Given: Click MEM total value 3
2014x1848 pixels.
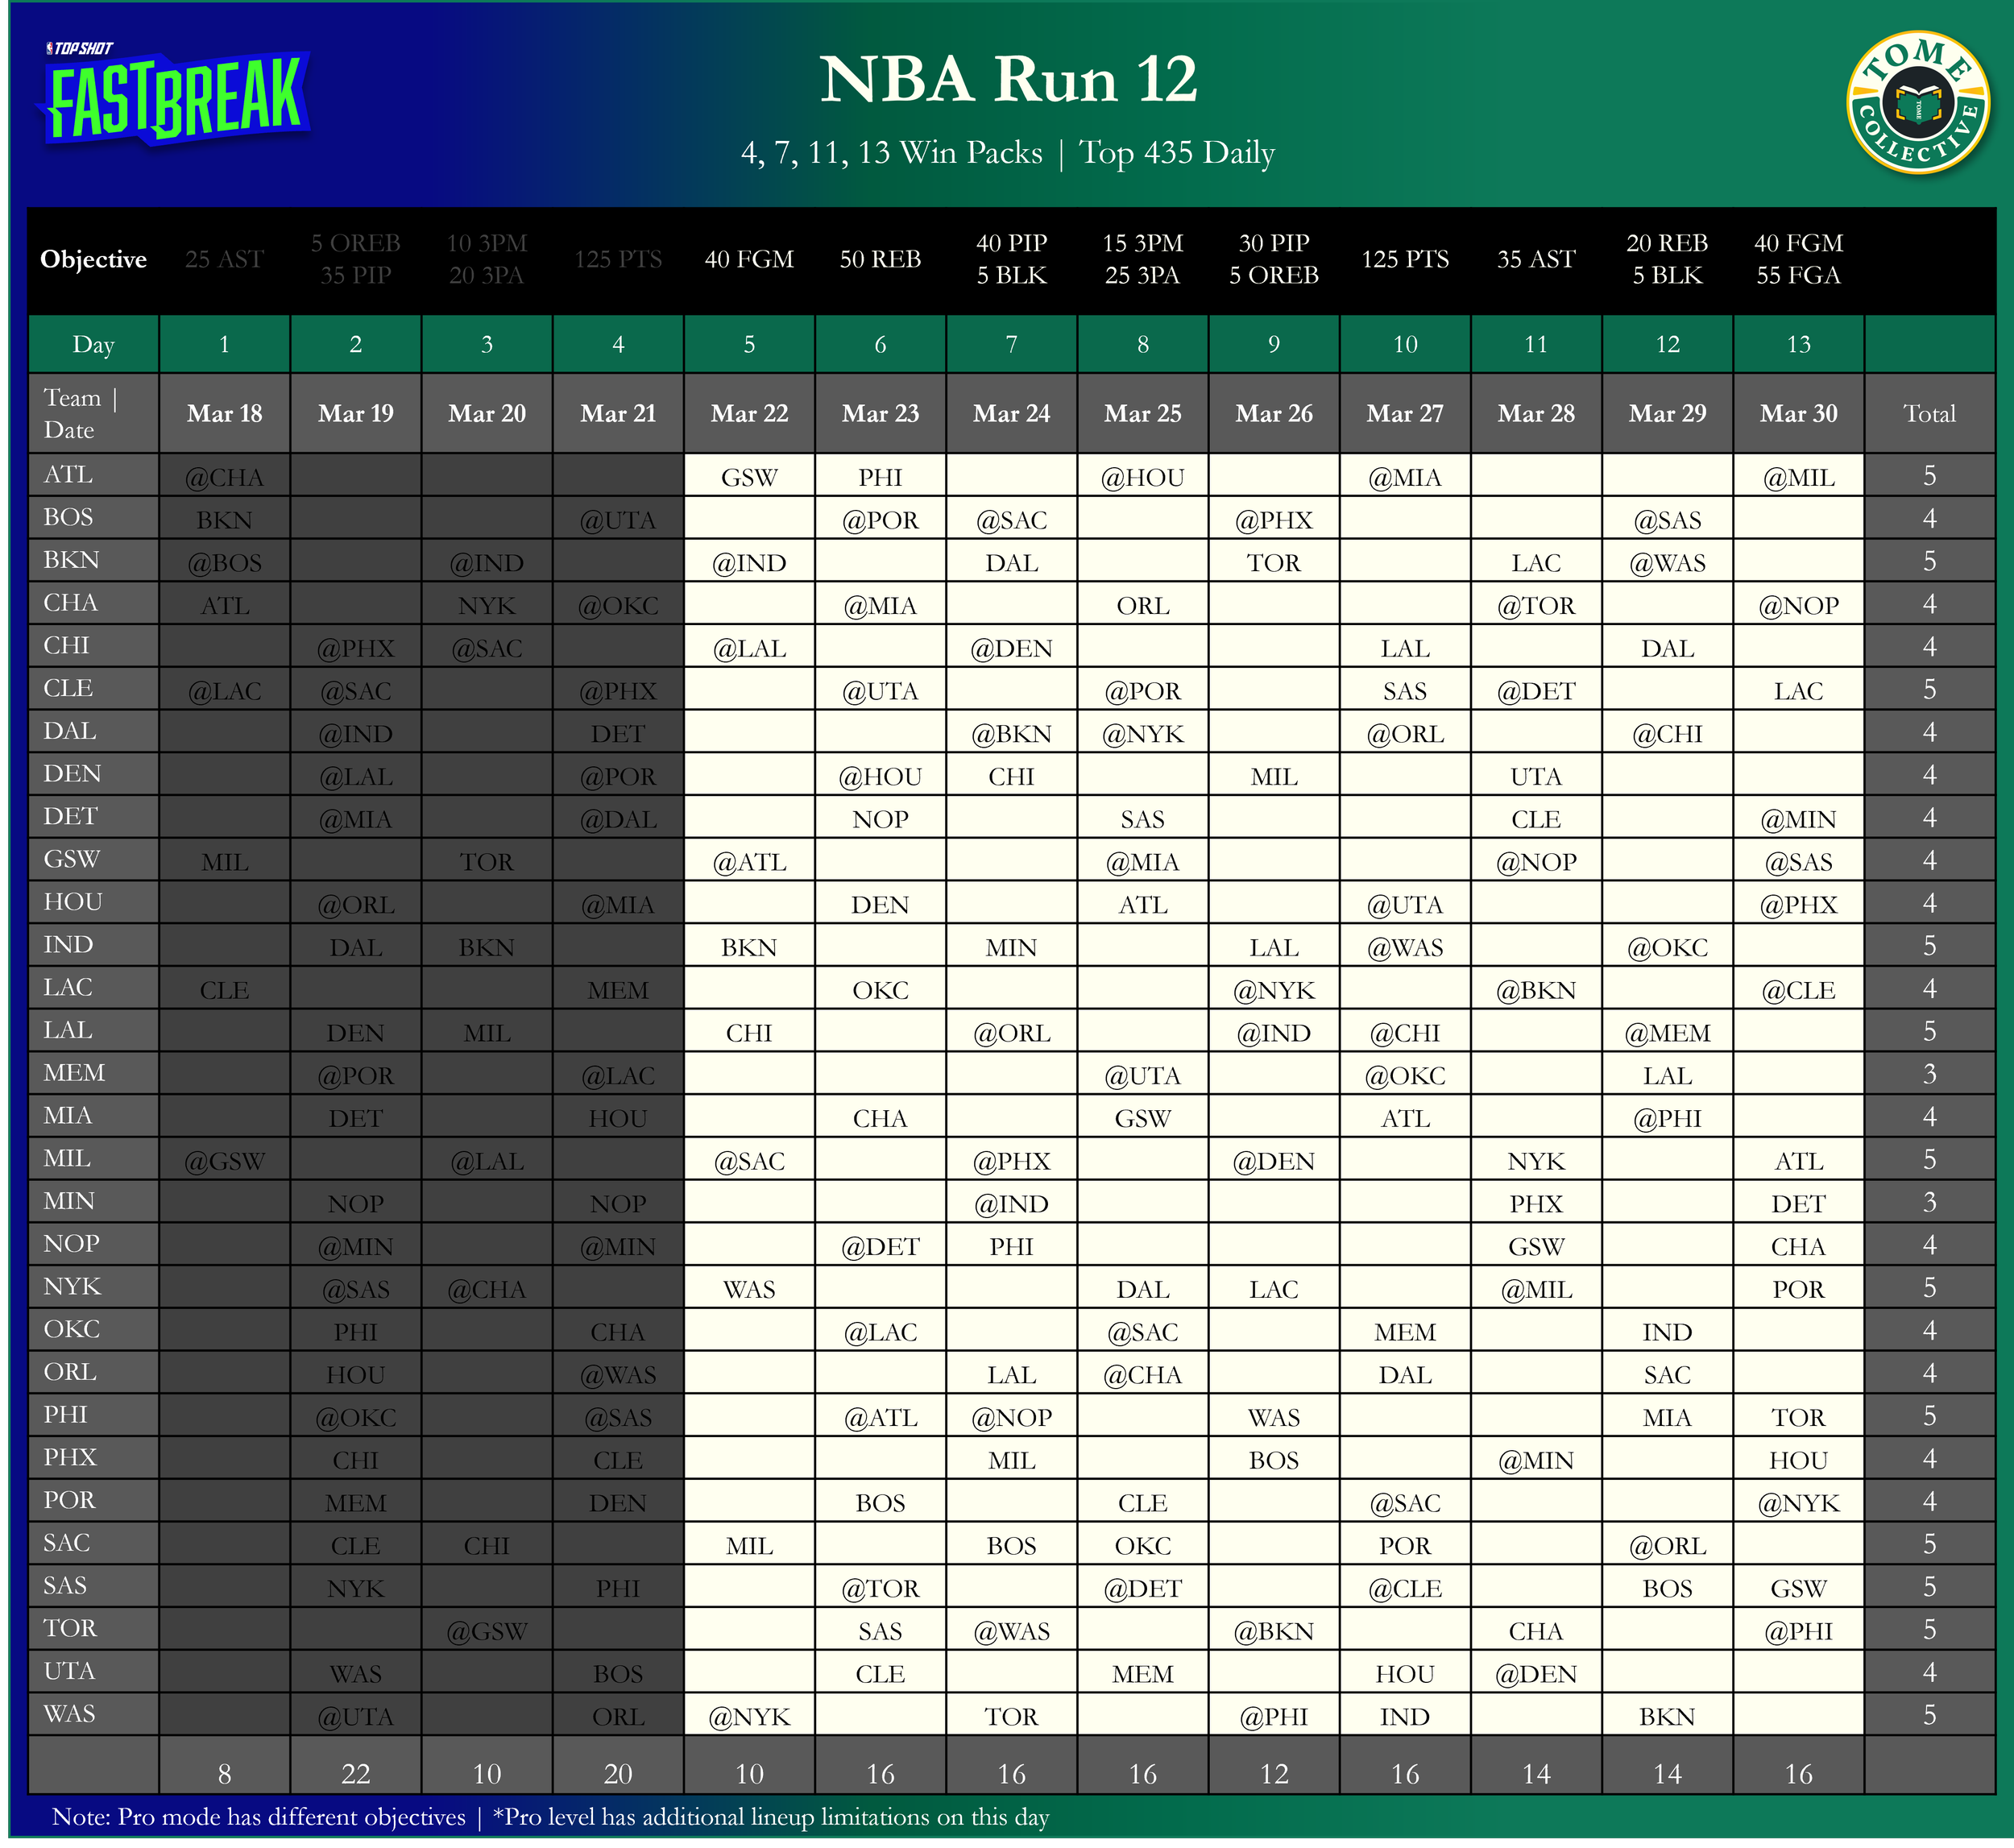Looking at the screenshot, I should tap(1929, 1073).
